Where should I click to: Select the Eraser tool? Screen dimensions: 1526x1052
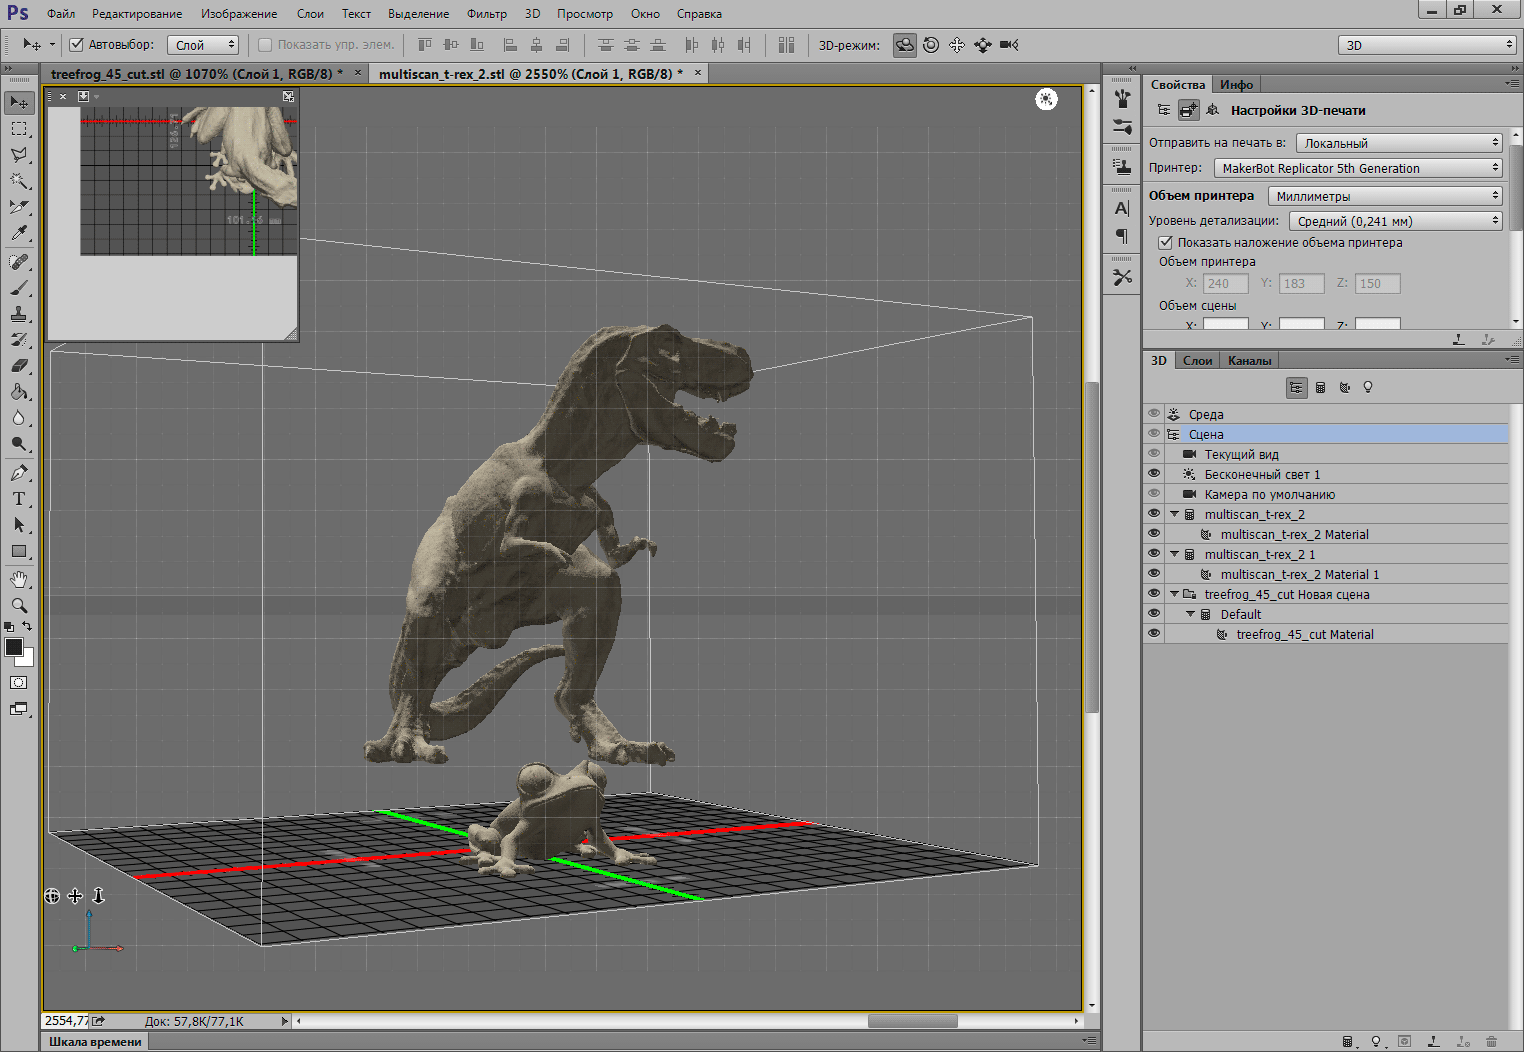19,366
